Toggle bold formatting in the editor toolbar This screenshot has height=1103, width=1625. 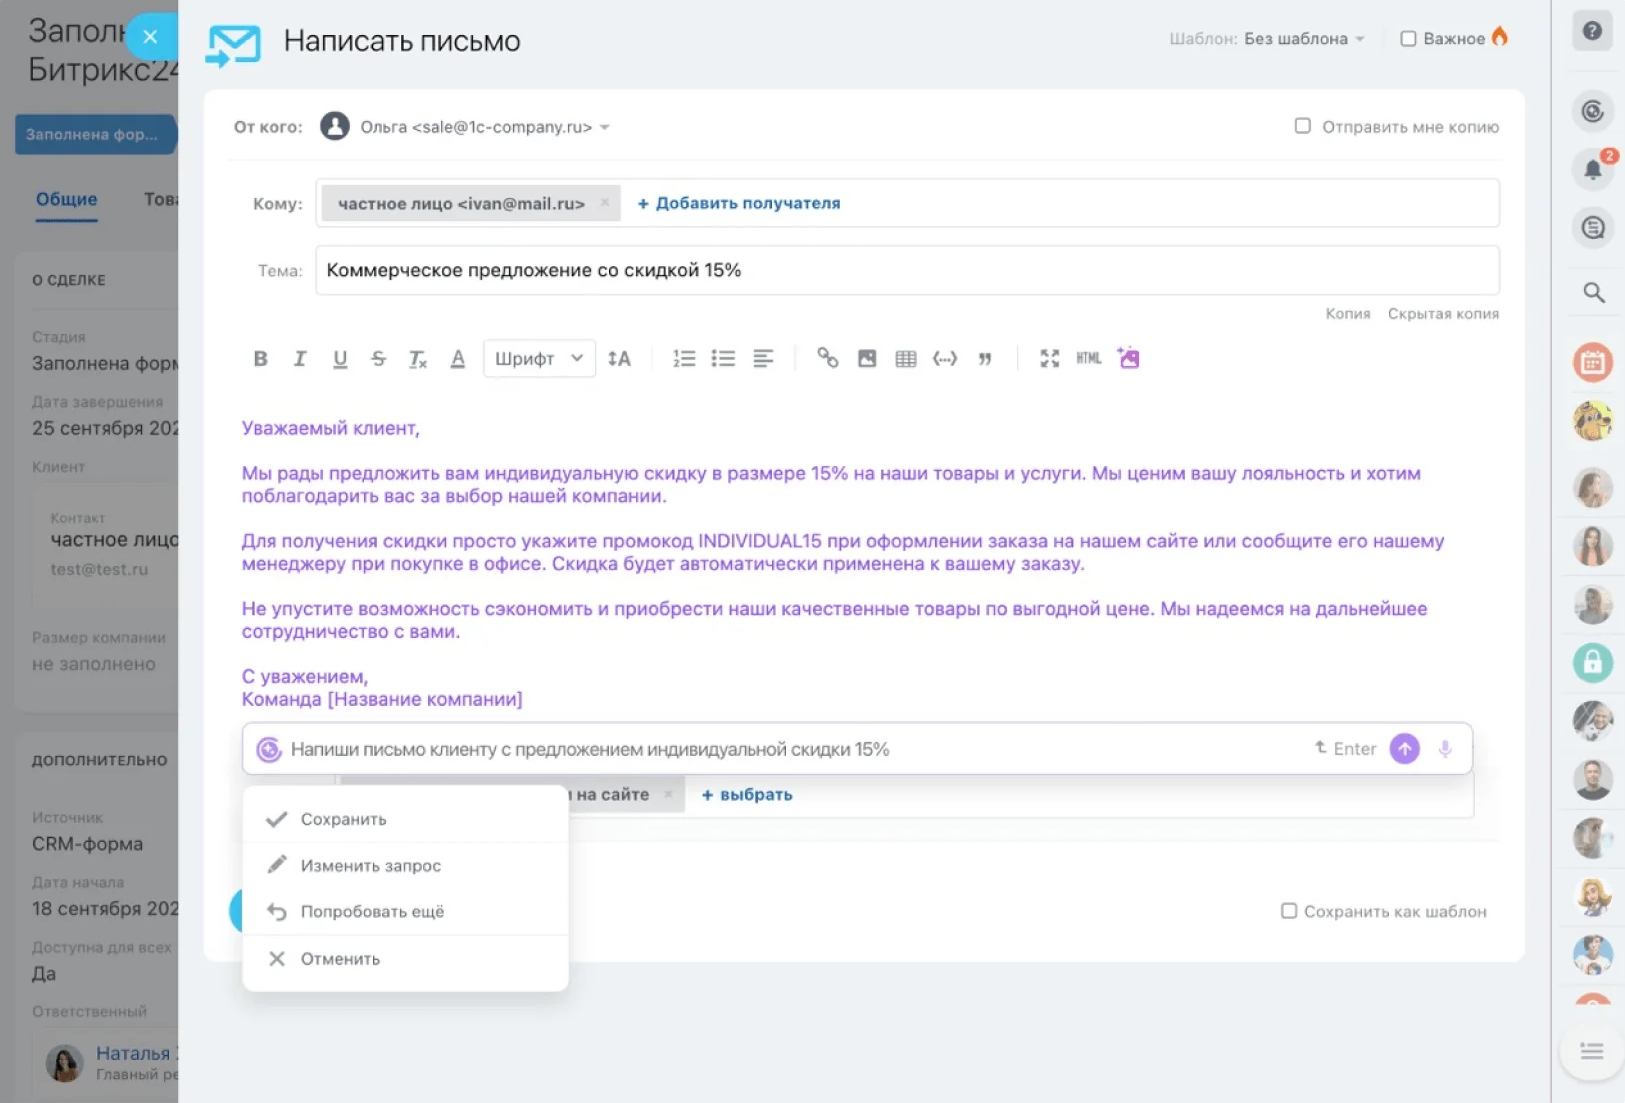[x=260, y=358]
